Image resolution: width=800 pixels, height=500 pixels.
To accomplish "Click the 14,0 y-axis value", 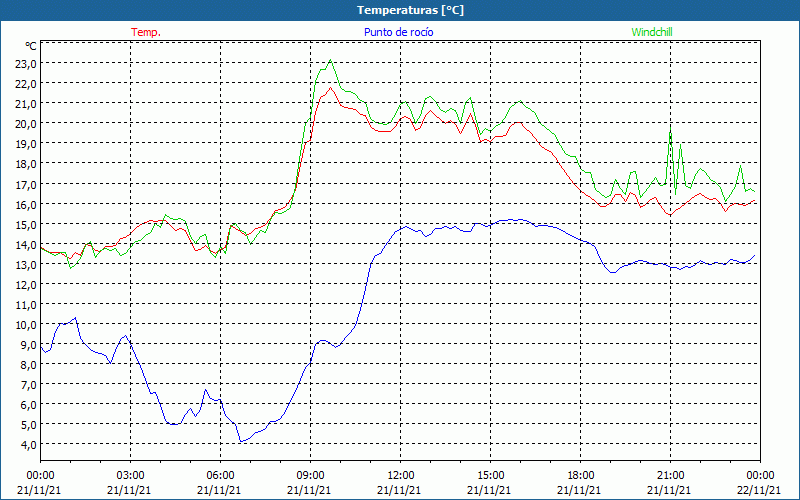I will click(27, 244).
